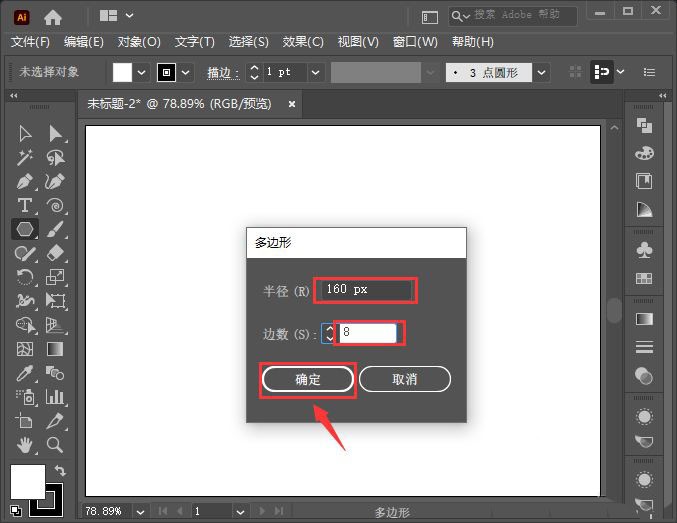
Task: Select the Shape Builder tool
Action: (x=25, y=325)
